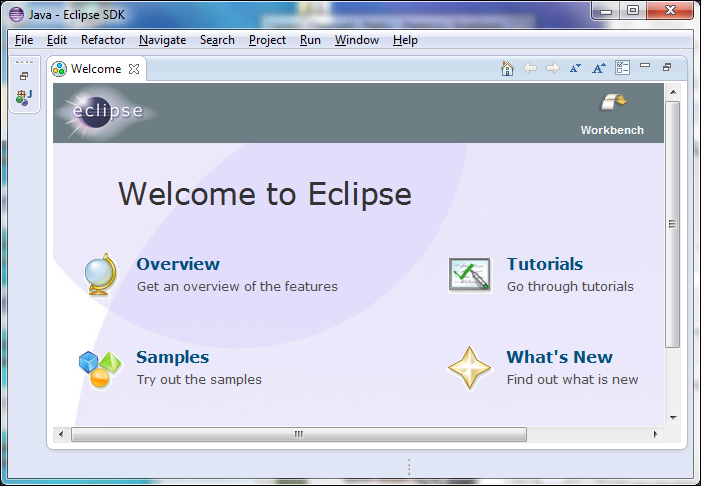
Task: Click the Eclipse icon in title bar
Action: [x=17, y=15]
